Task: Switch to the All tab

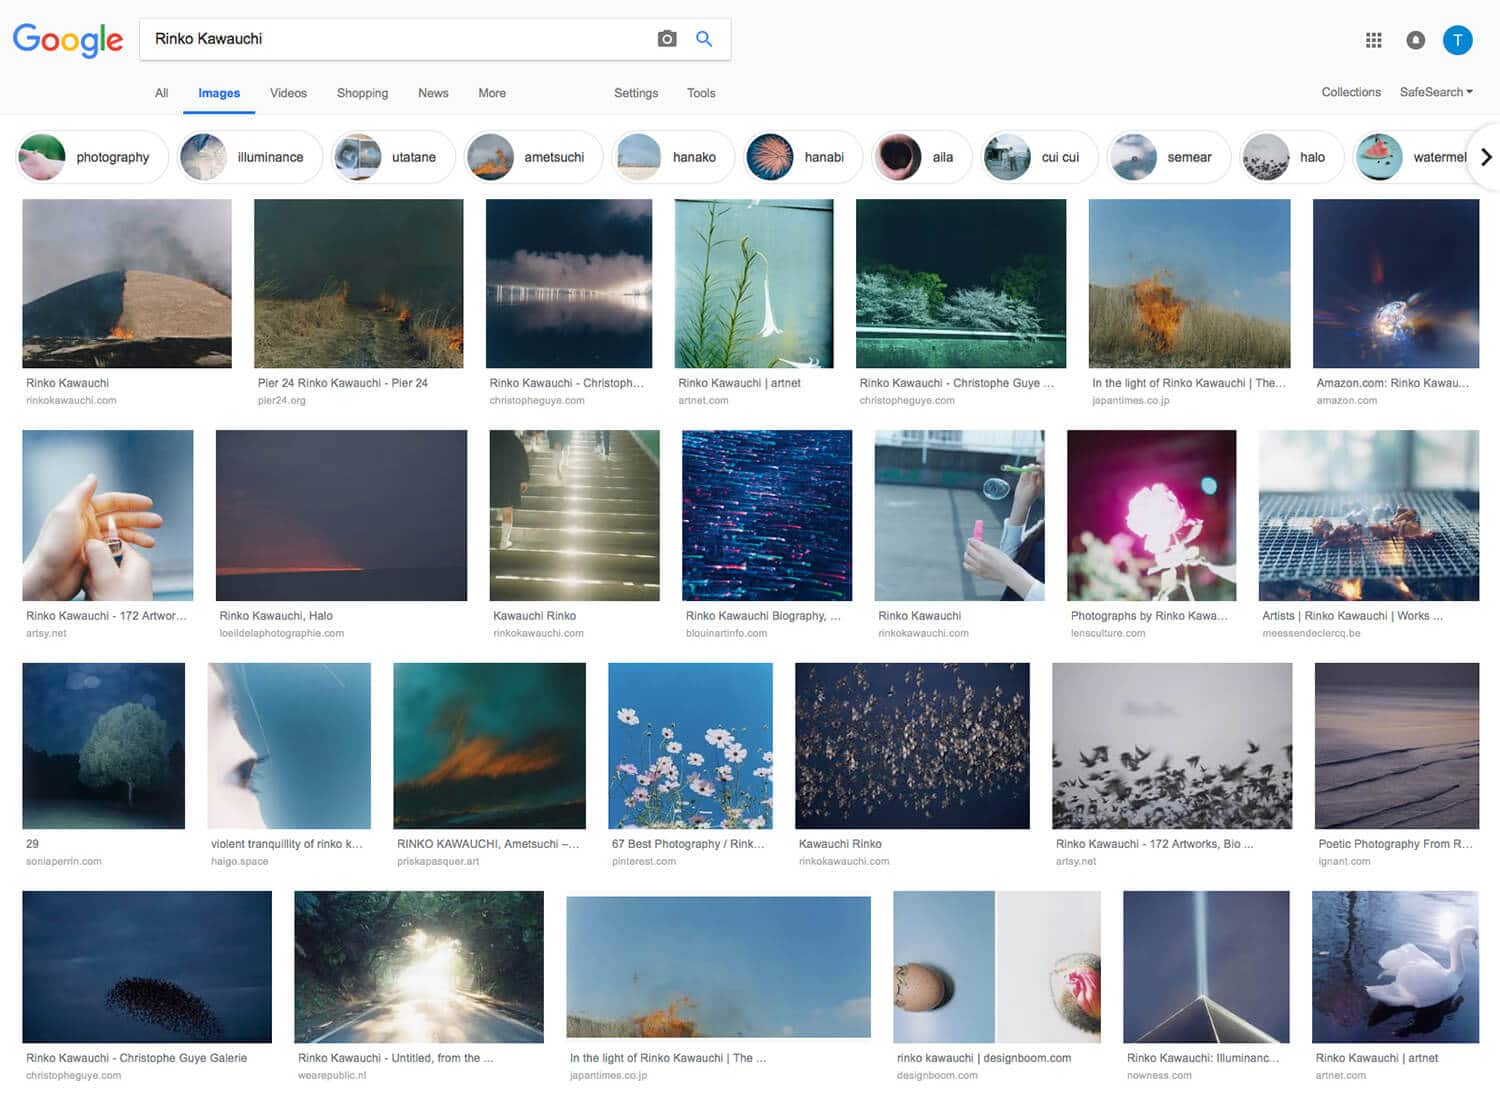Action: tap(161, 93)
